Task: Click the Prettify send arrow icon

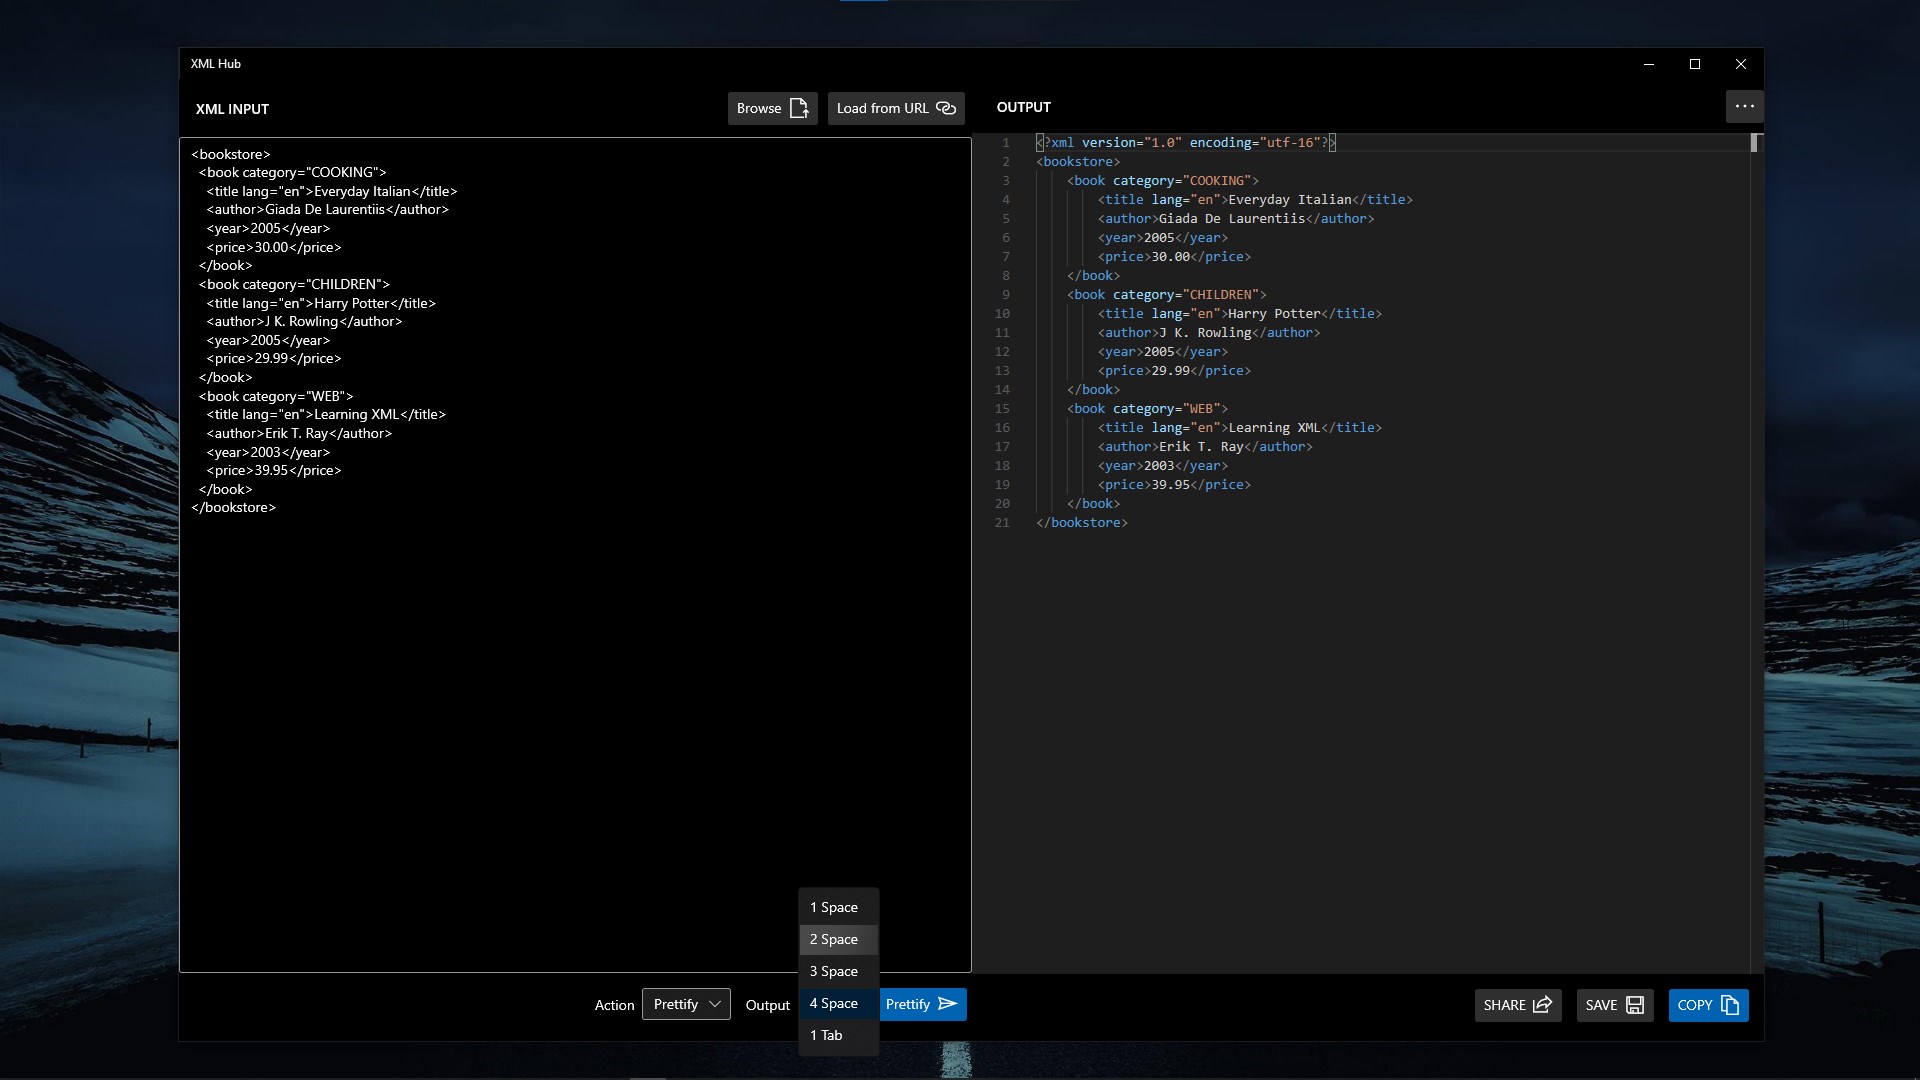Action: pyautogui.click(x=948, y=1004)
